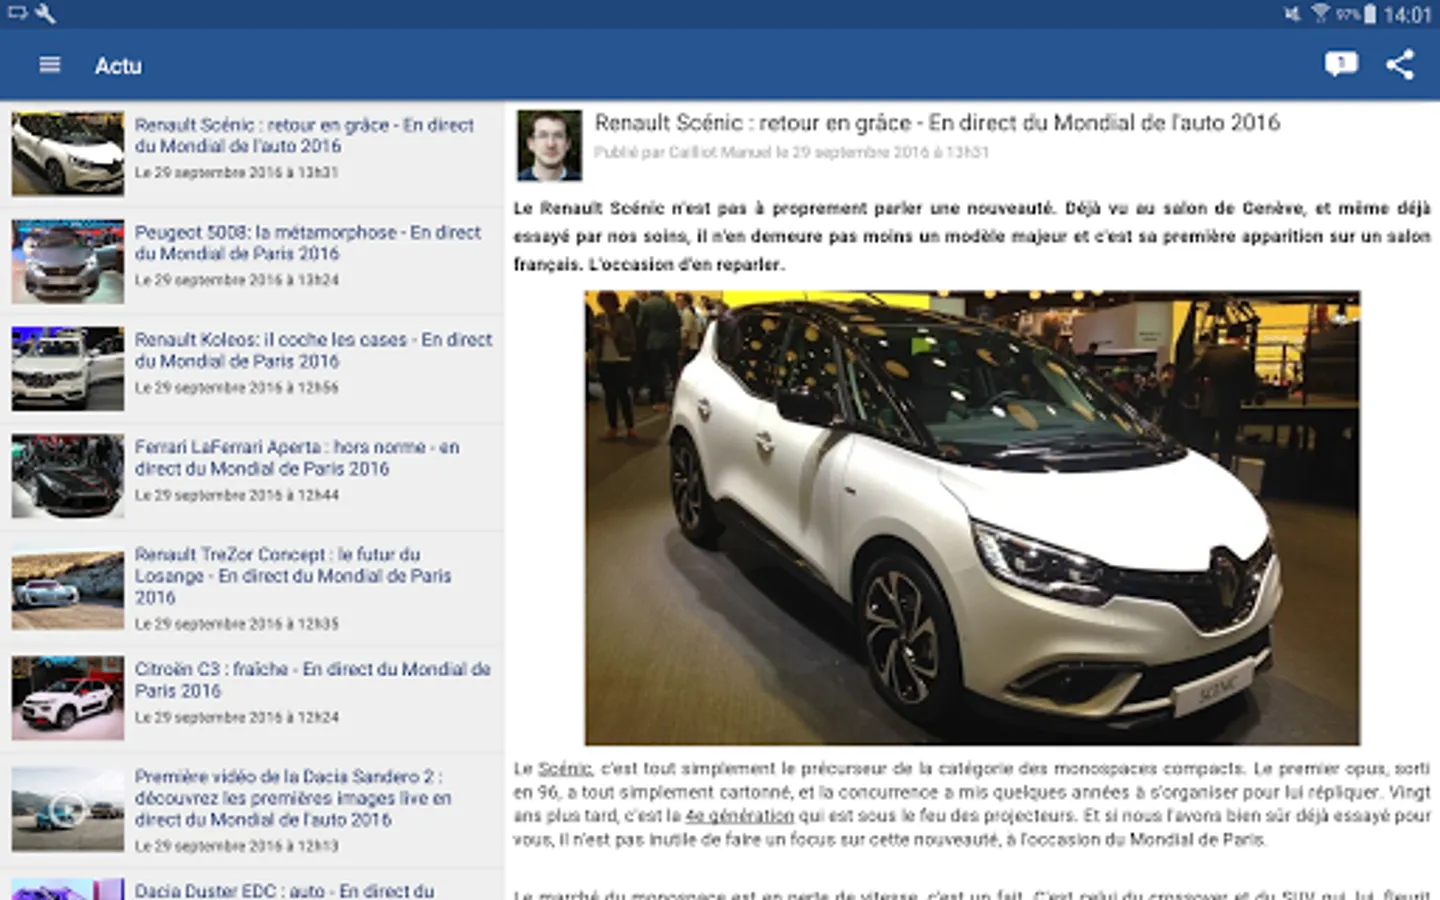Tap the Ferrari LaFerrari Aperta thumbnail
The image size is (1440, 900).
68,476
